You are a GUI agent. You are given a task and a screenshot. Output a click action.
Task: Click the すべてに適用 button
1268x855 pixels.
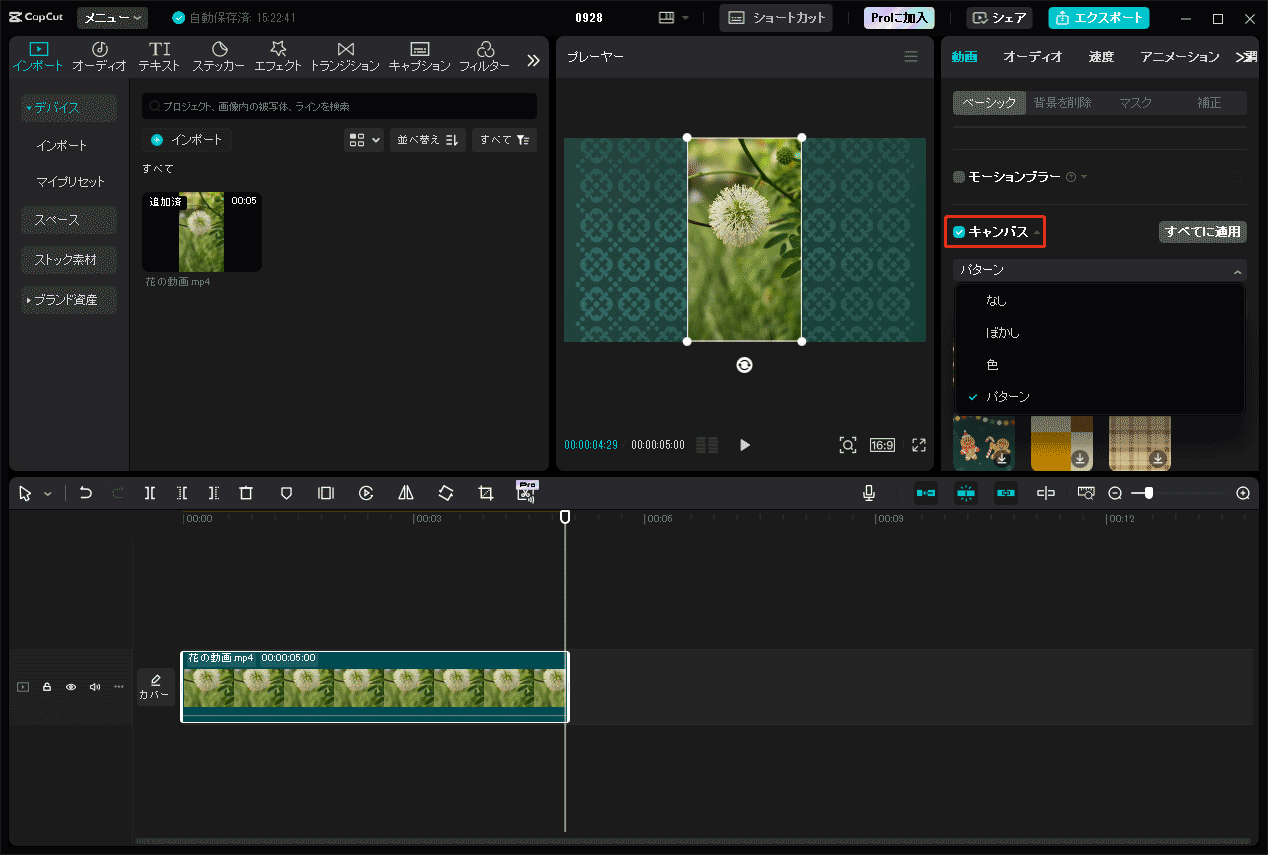click(1202, 232)
